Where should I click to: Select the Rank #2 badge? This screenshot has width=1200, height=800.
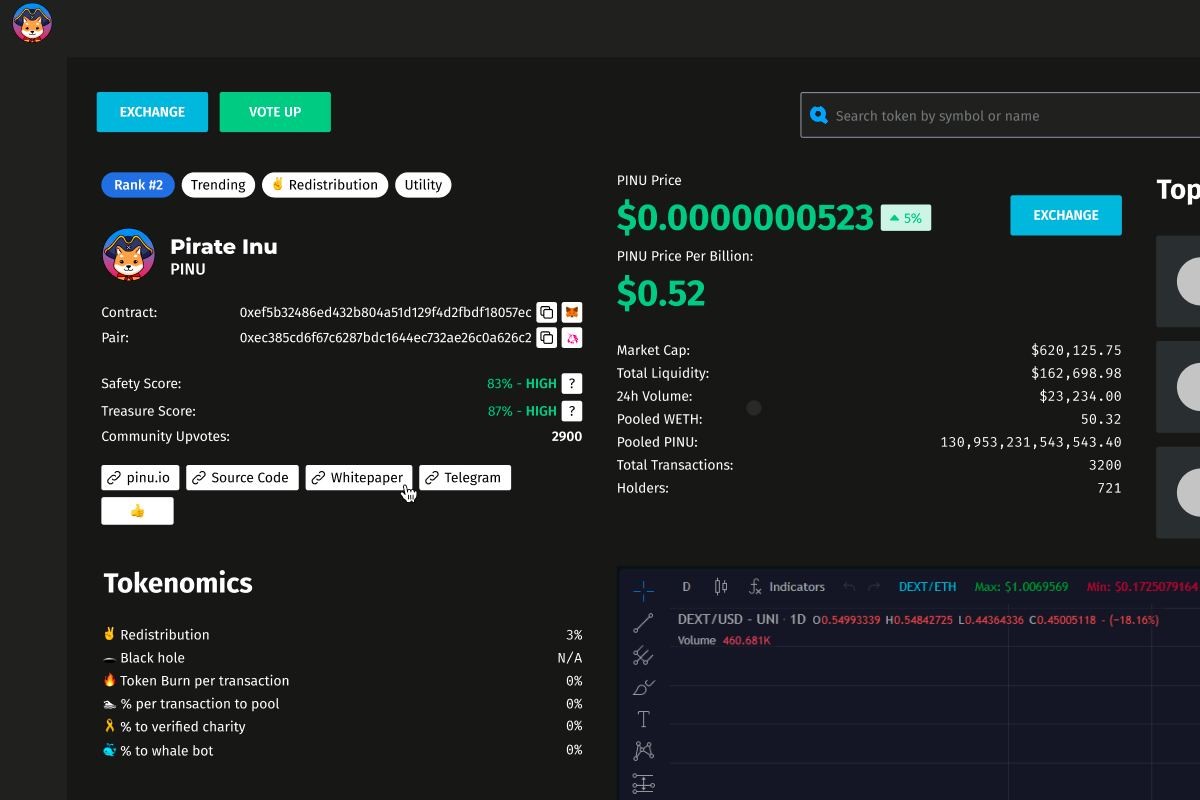pos(138,185)
